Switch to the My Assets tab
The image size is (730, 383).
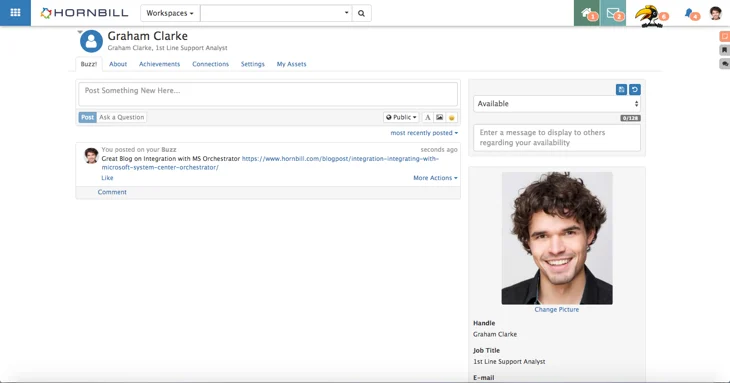pos(291,64)
